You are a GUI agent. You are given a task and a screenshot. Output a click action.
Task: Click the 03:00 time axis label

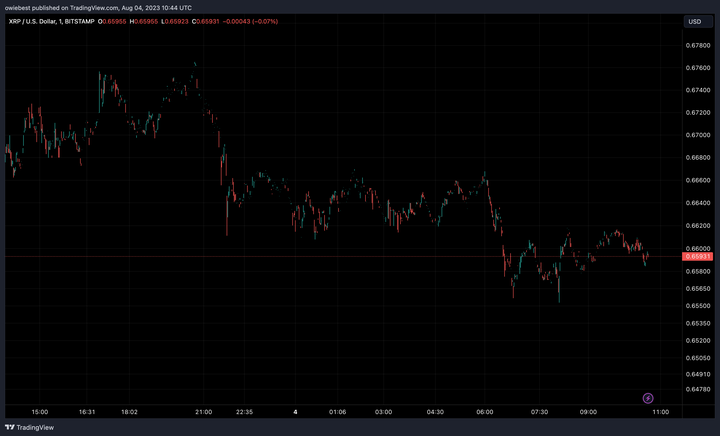[383, 412]
